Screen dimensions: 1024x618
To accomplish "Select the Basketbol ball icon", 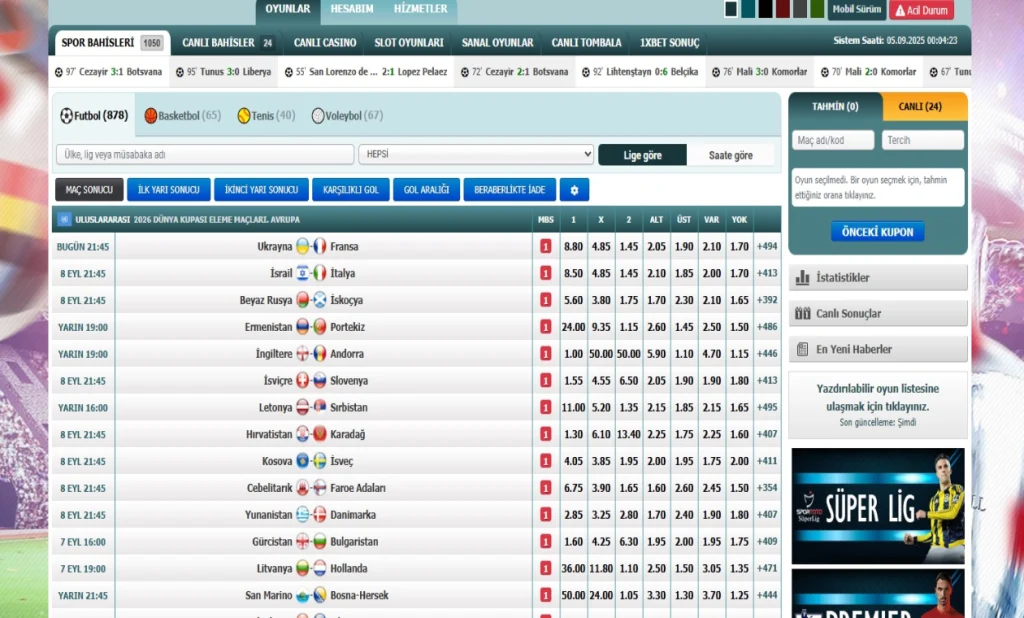I will pyautogui.click(x=151, y=116).
